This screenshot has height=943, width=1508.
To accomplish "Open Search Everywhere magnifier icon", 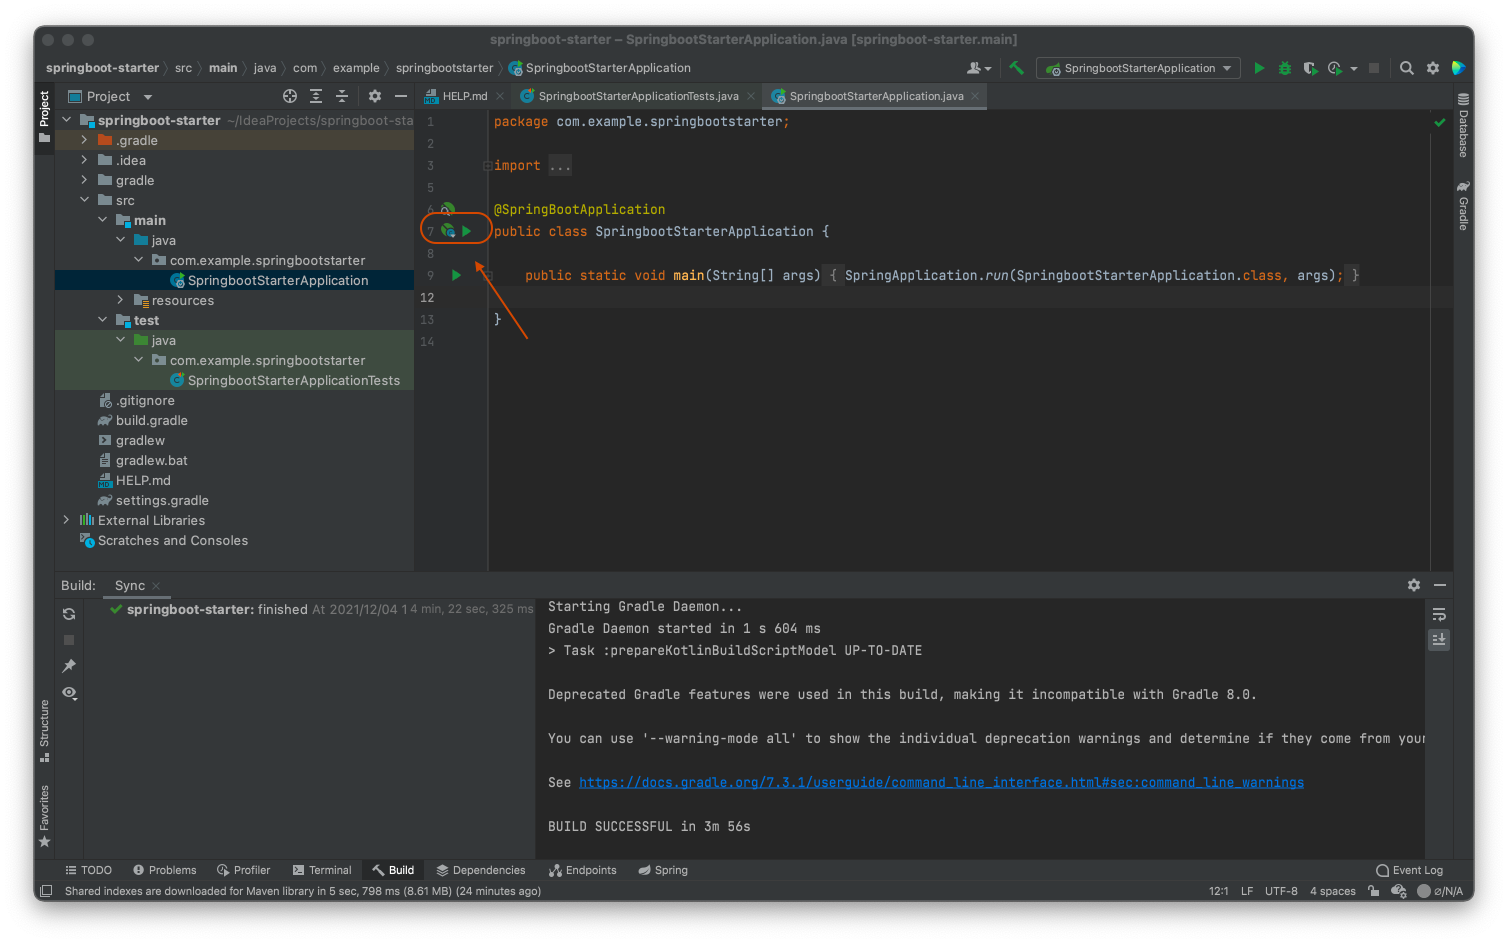I will [1407, 68].
